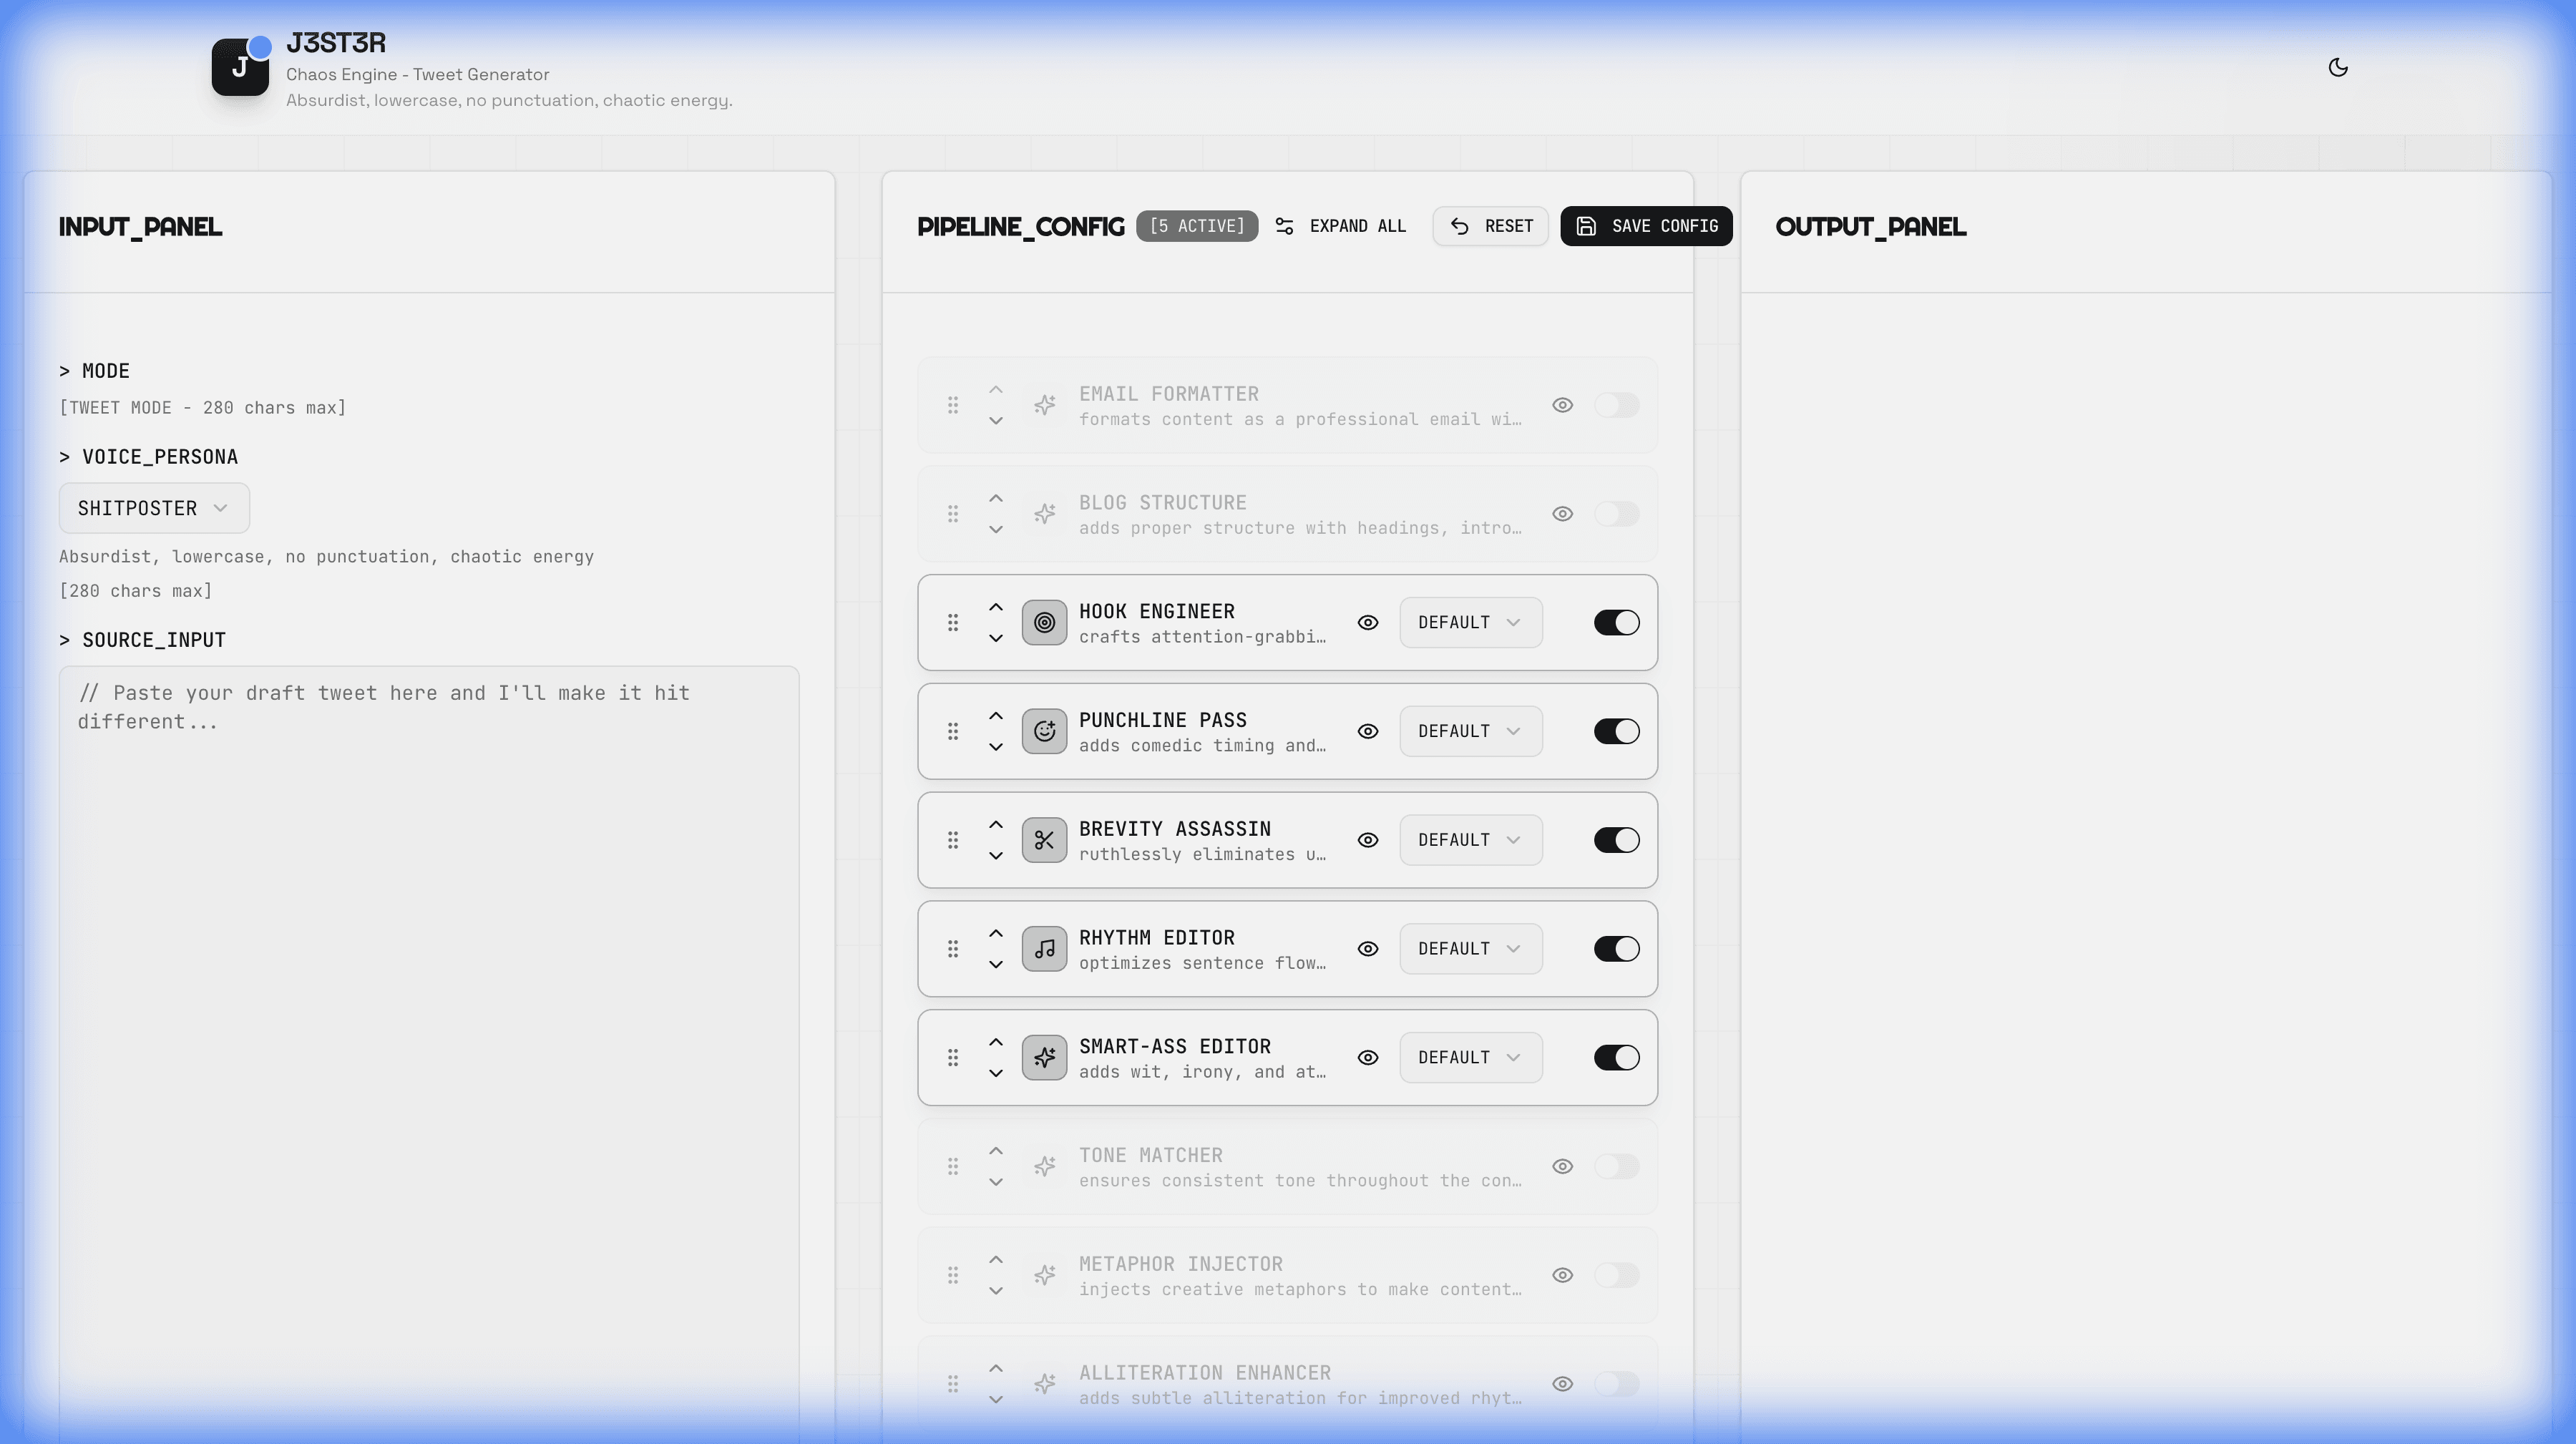The width and height of the screenshot is (2576, 1444).
Task: Move Rhythm Editor down with the arrow
Action: [995, 964]
